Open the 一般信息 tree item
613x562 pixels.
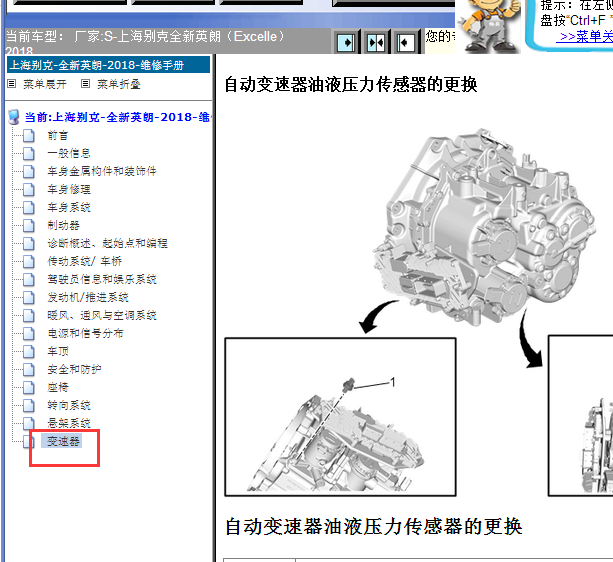tap(69, 153)
